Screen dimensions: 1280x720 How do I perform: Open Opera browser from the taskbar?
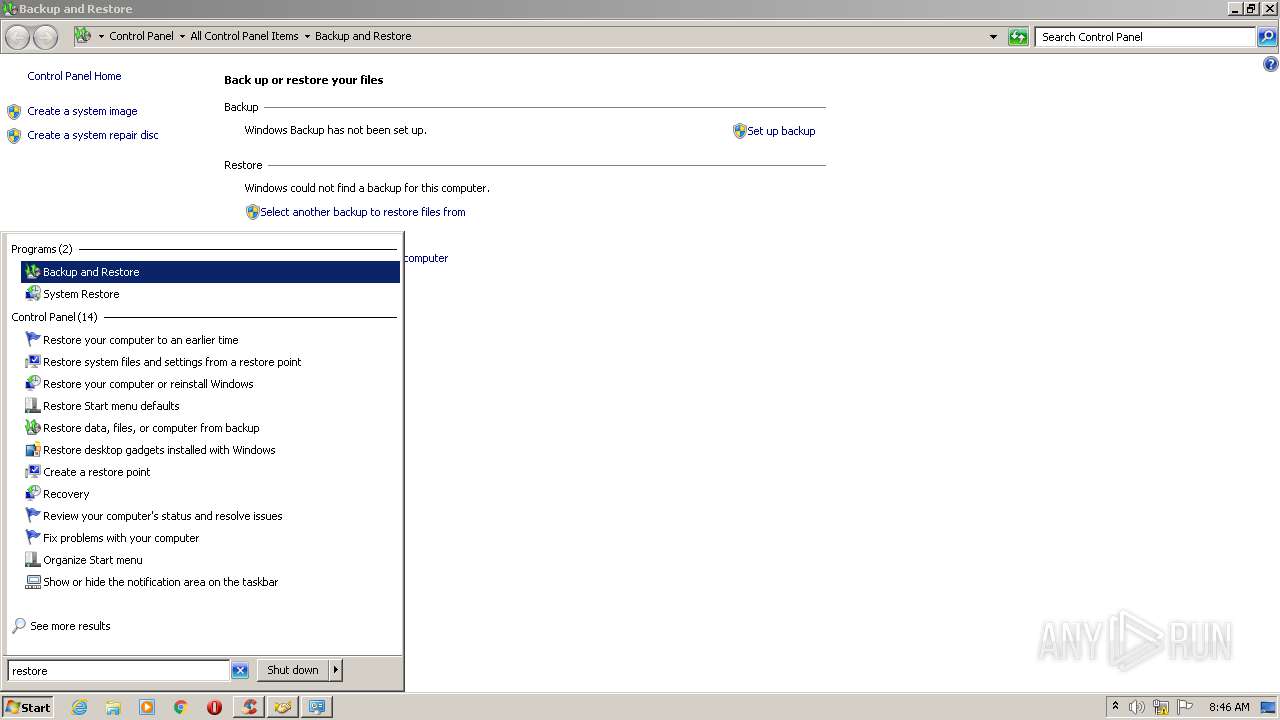214,707
